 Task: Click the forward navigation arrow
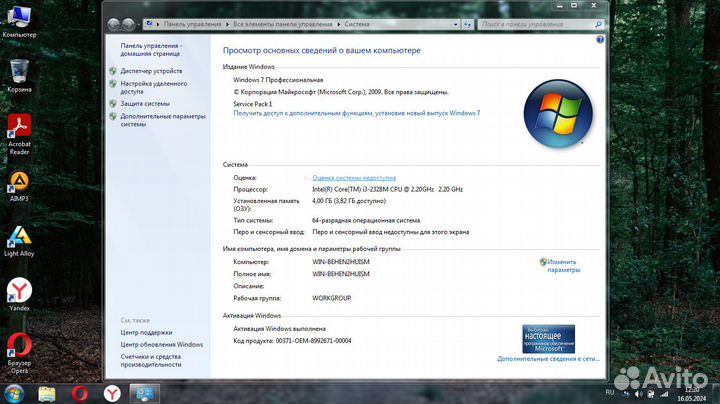point(129,24)
